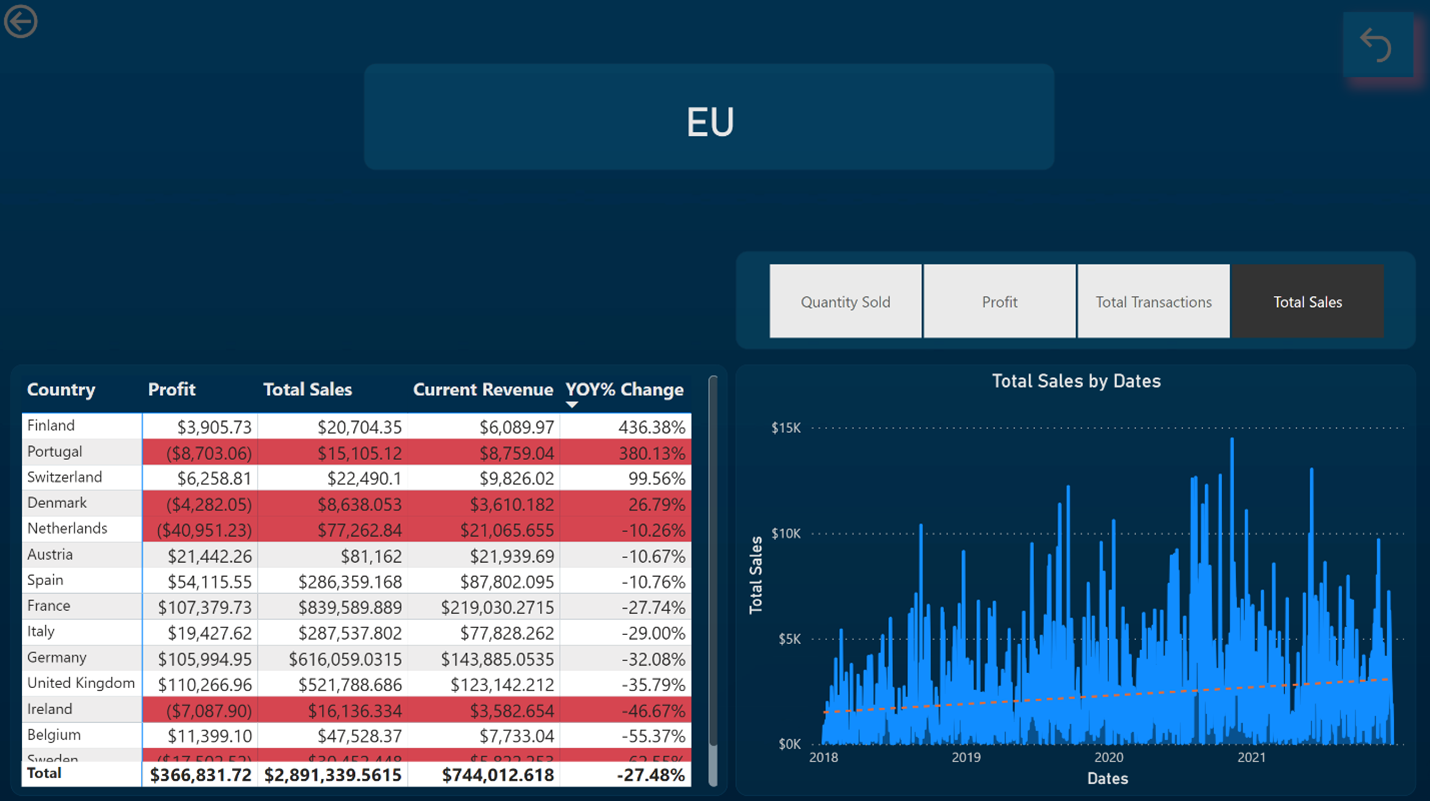Click the Total Sales column header
The height and width of the screenshot is (801, 1430).
307,390
